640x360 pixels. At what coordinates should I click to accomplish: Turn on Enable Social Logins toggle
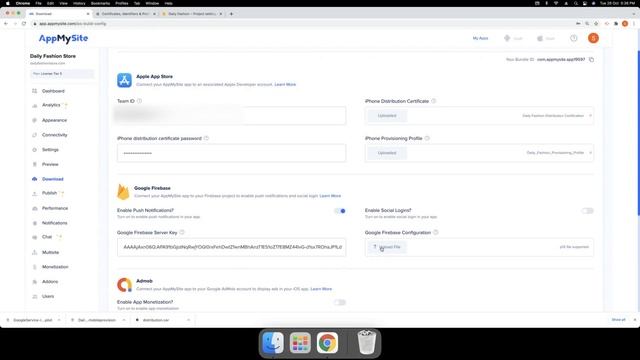[x=587, y=211]
